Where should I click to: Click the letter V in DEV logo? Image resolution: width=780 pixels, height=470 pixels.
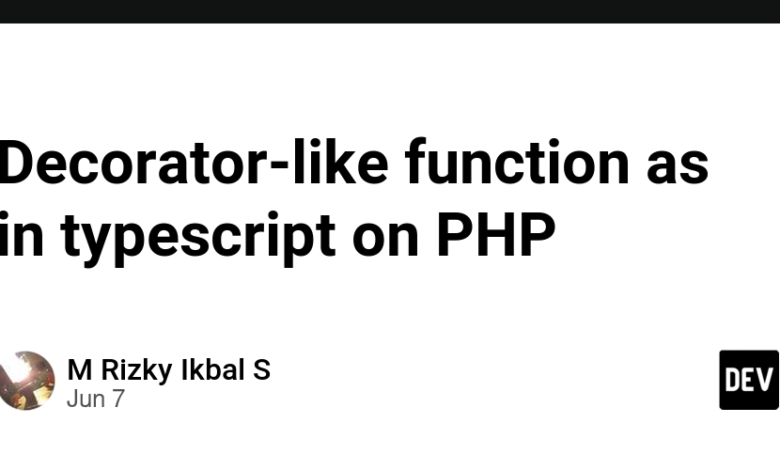pos(767,380)
